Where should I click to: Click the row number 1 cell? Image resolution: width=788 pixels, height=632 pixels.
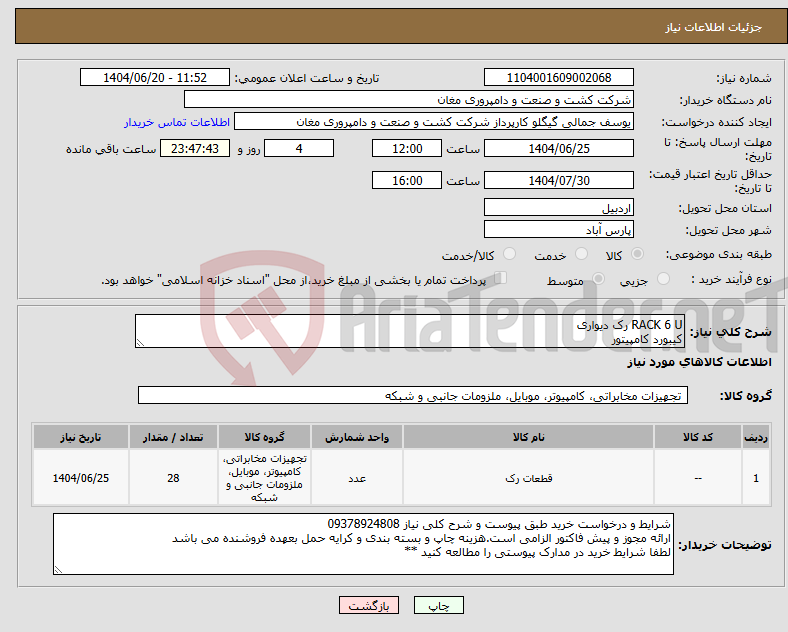click(x=756, y=478)
